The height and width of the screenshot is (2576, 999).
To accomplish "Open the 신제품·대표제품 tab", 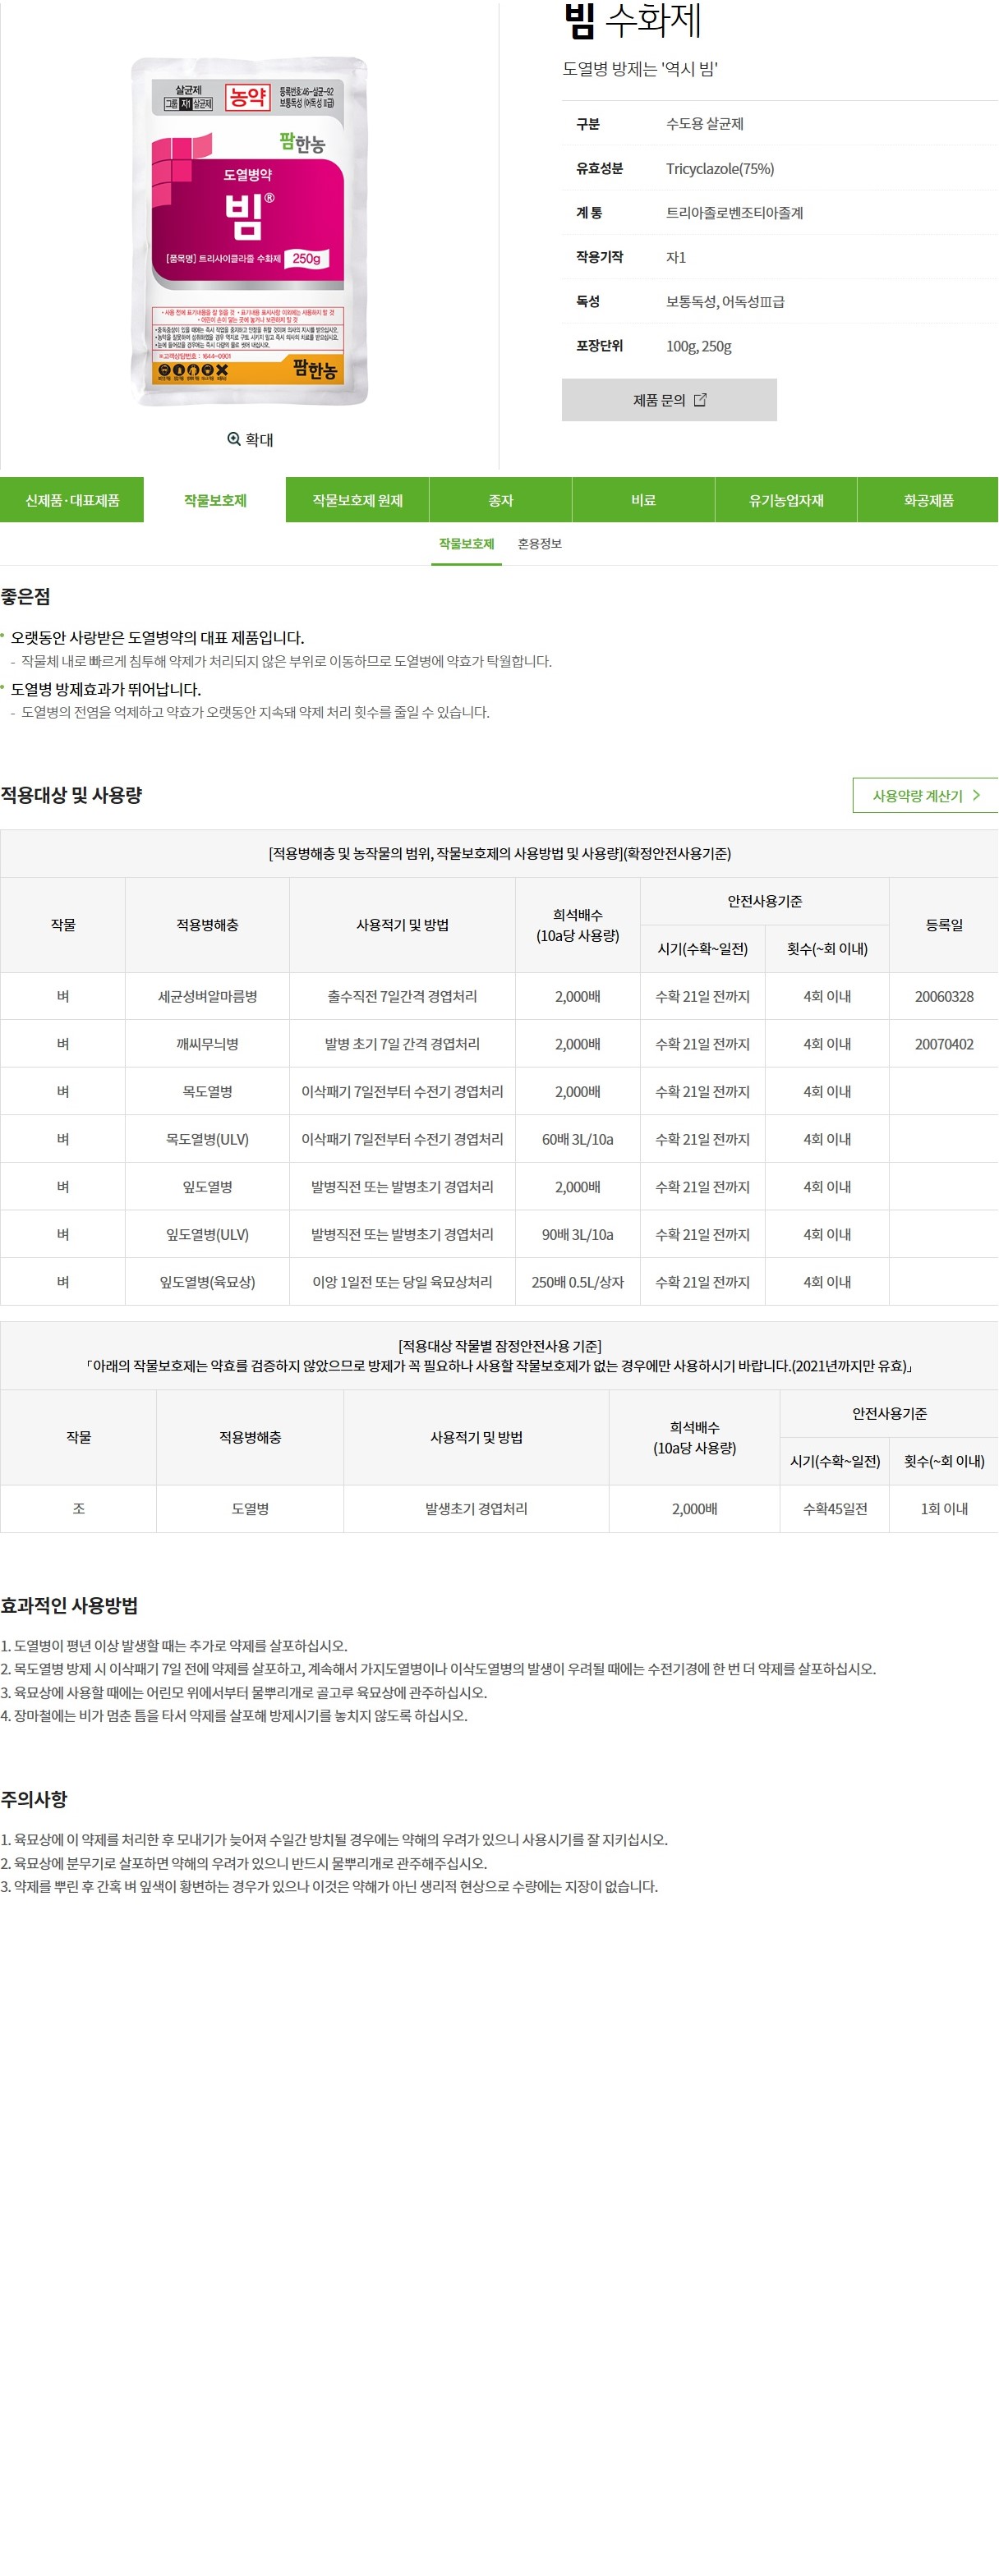I will click(x=72, y=500).
